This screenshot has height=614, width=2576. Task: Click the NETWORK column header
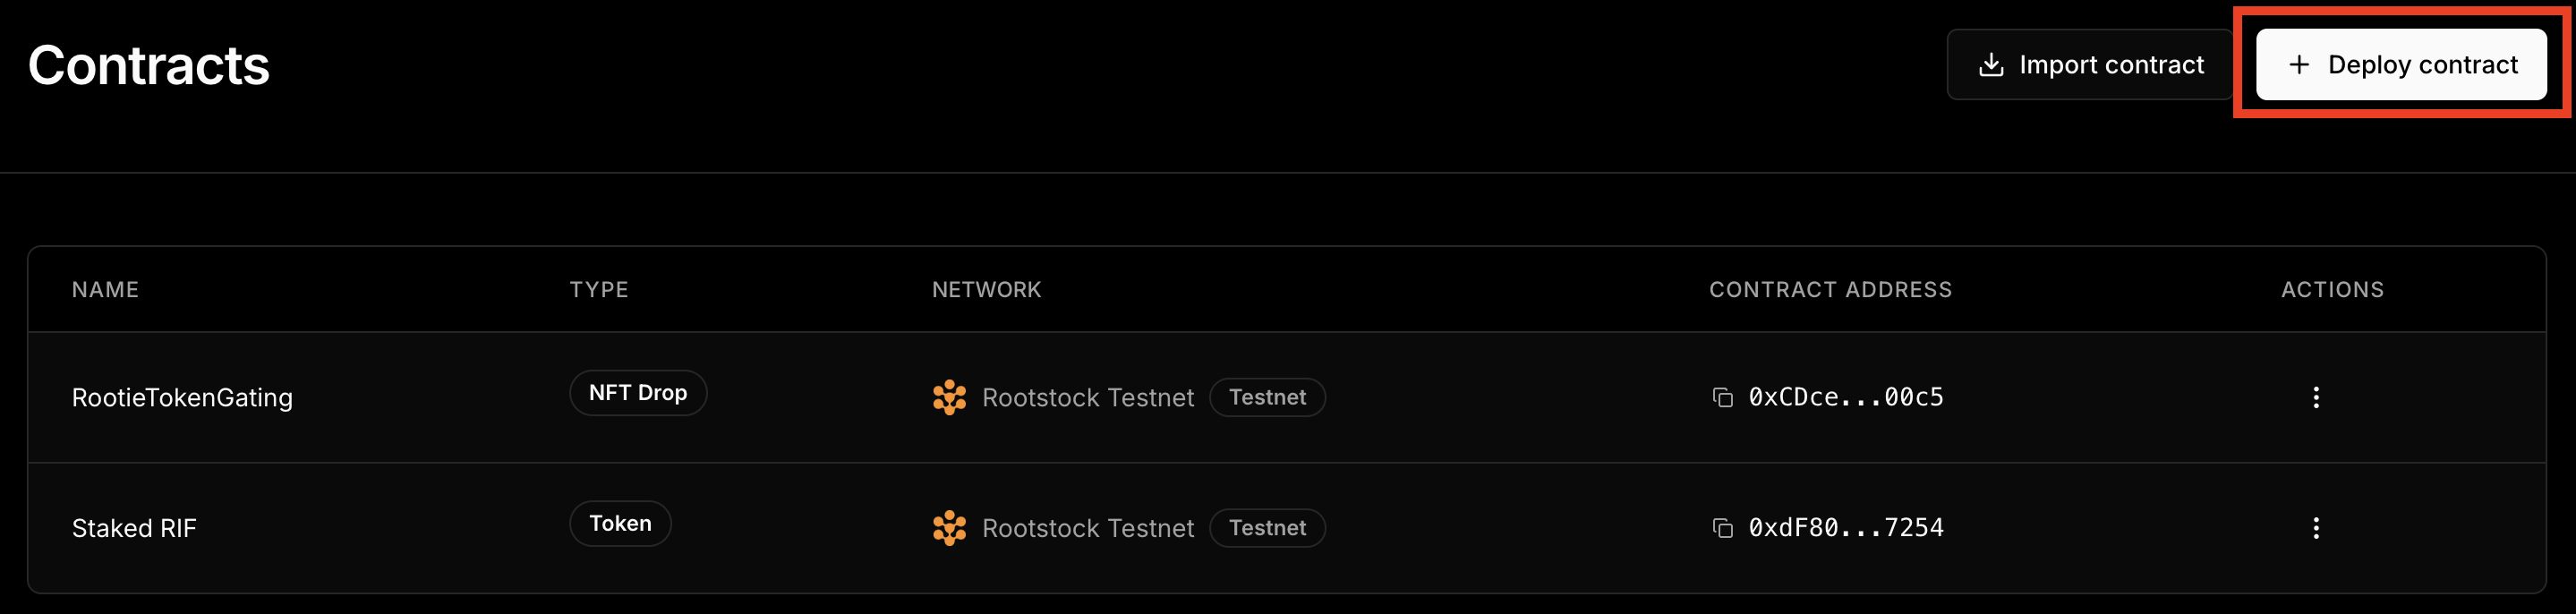[986, 290]
